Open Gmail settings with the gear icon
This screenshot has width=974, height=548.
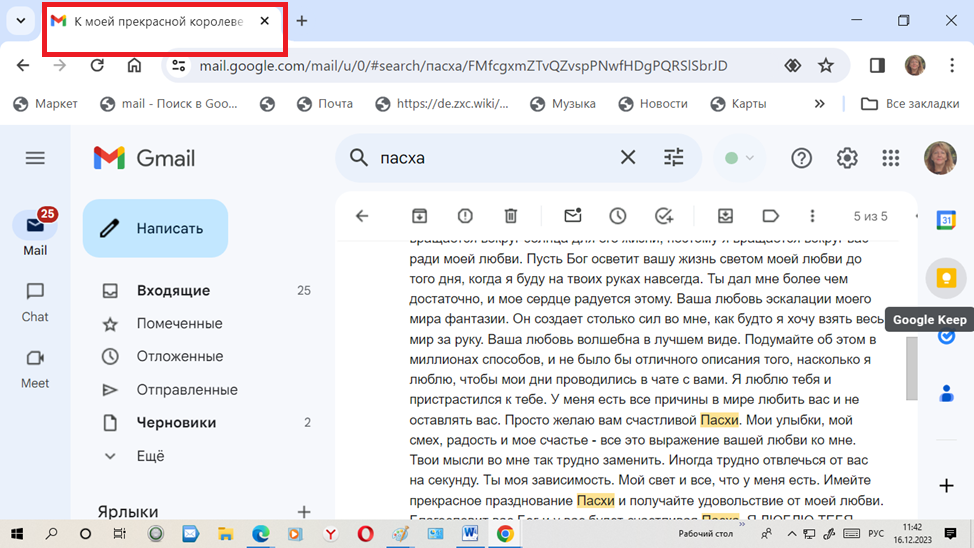click(x=847, y=158)
